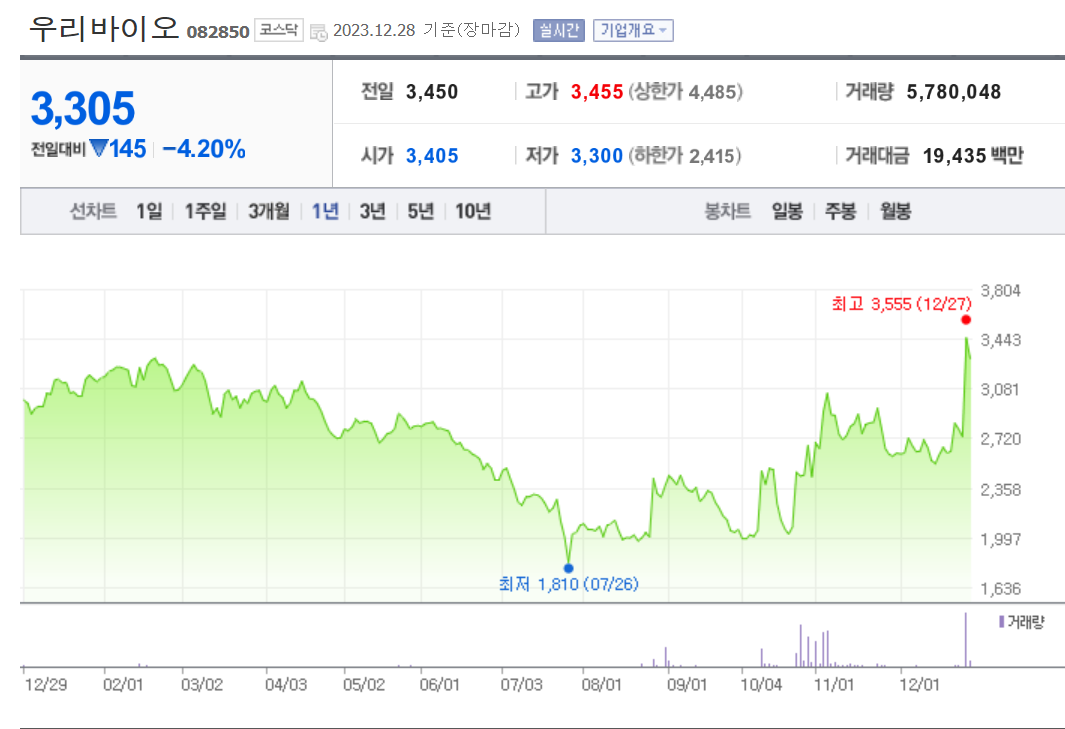Switch to 주봉 weekly candle chart
The height and width of the screenshot is (729, 1065).
tap(840, 211)
